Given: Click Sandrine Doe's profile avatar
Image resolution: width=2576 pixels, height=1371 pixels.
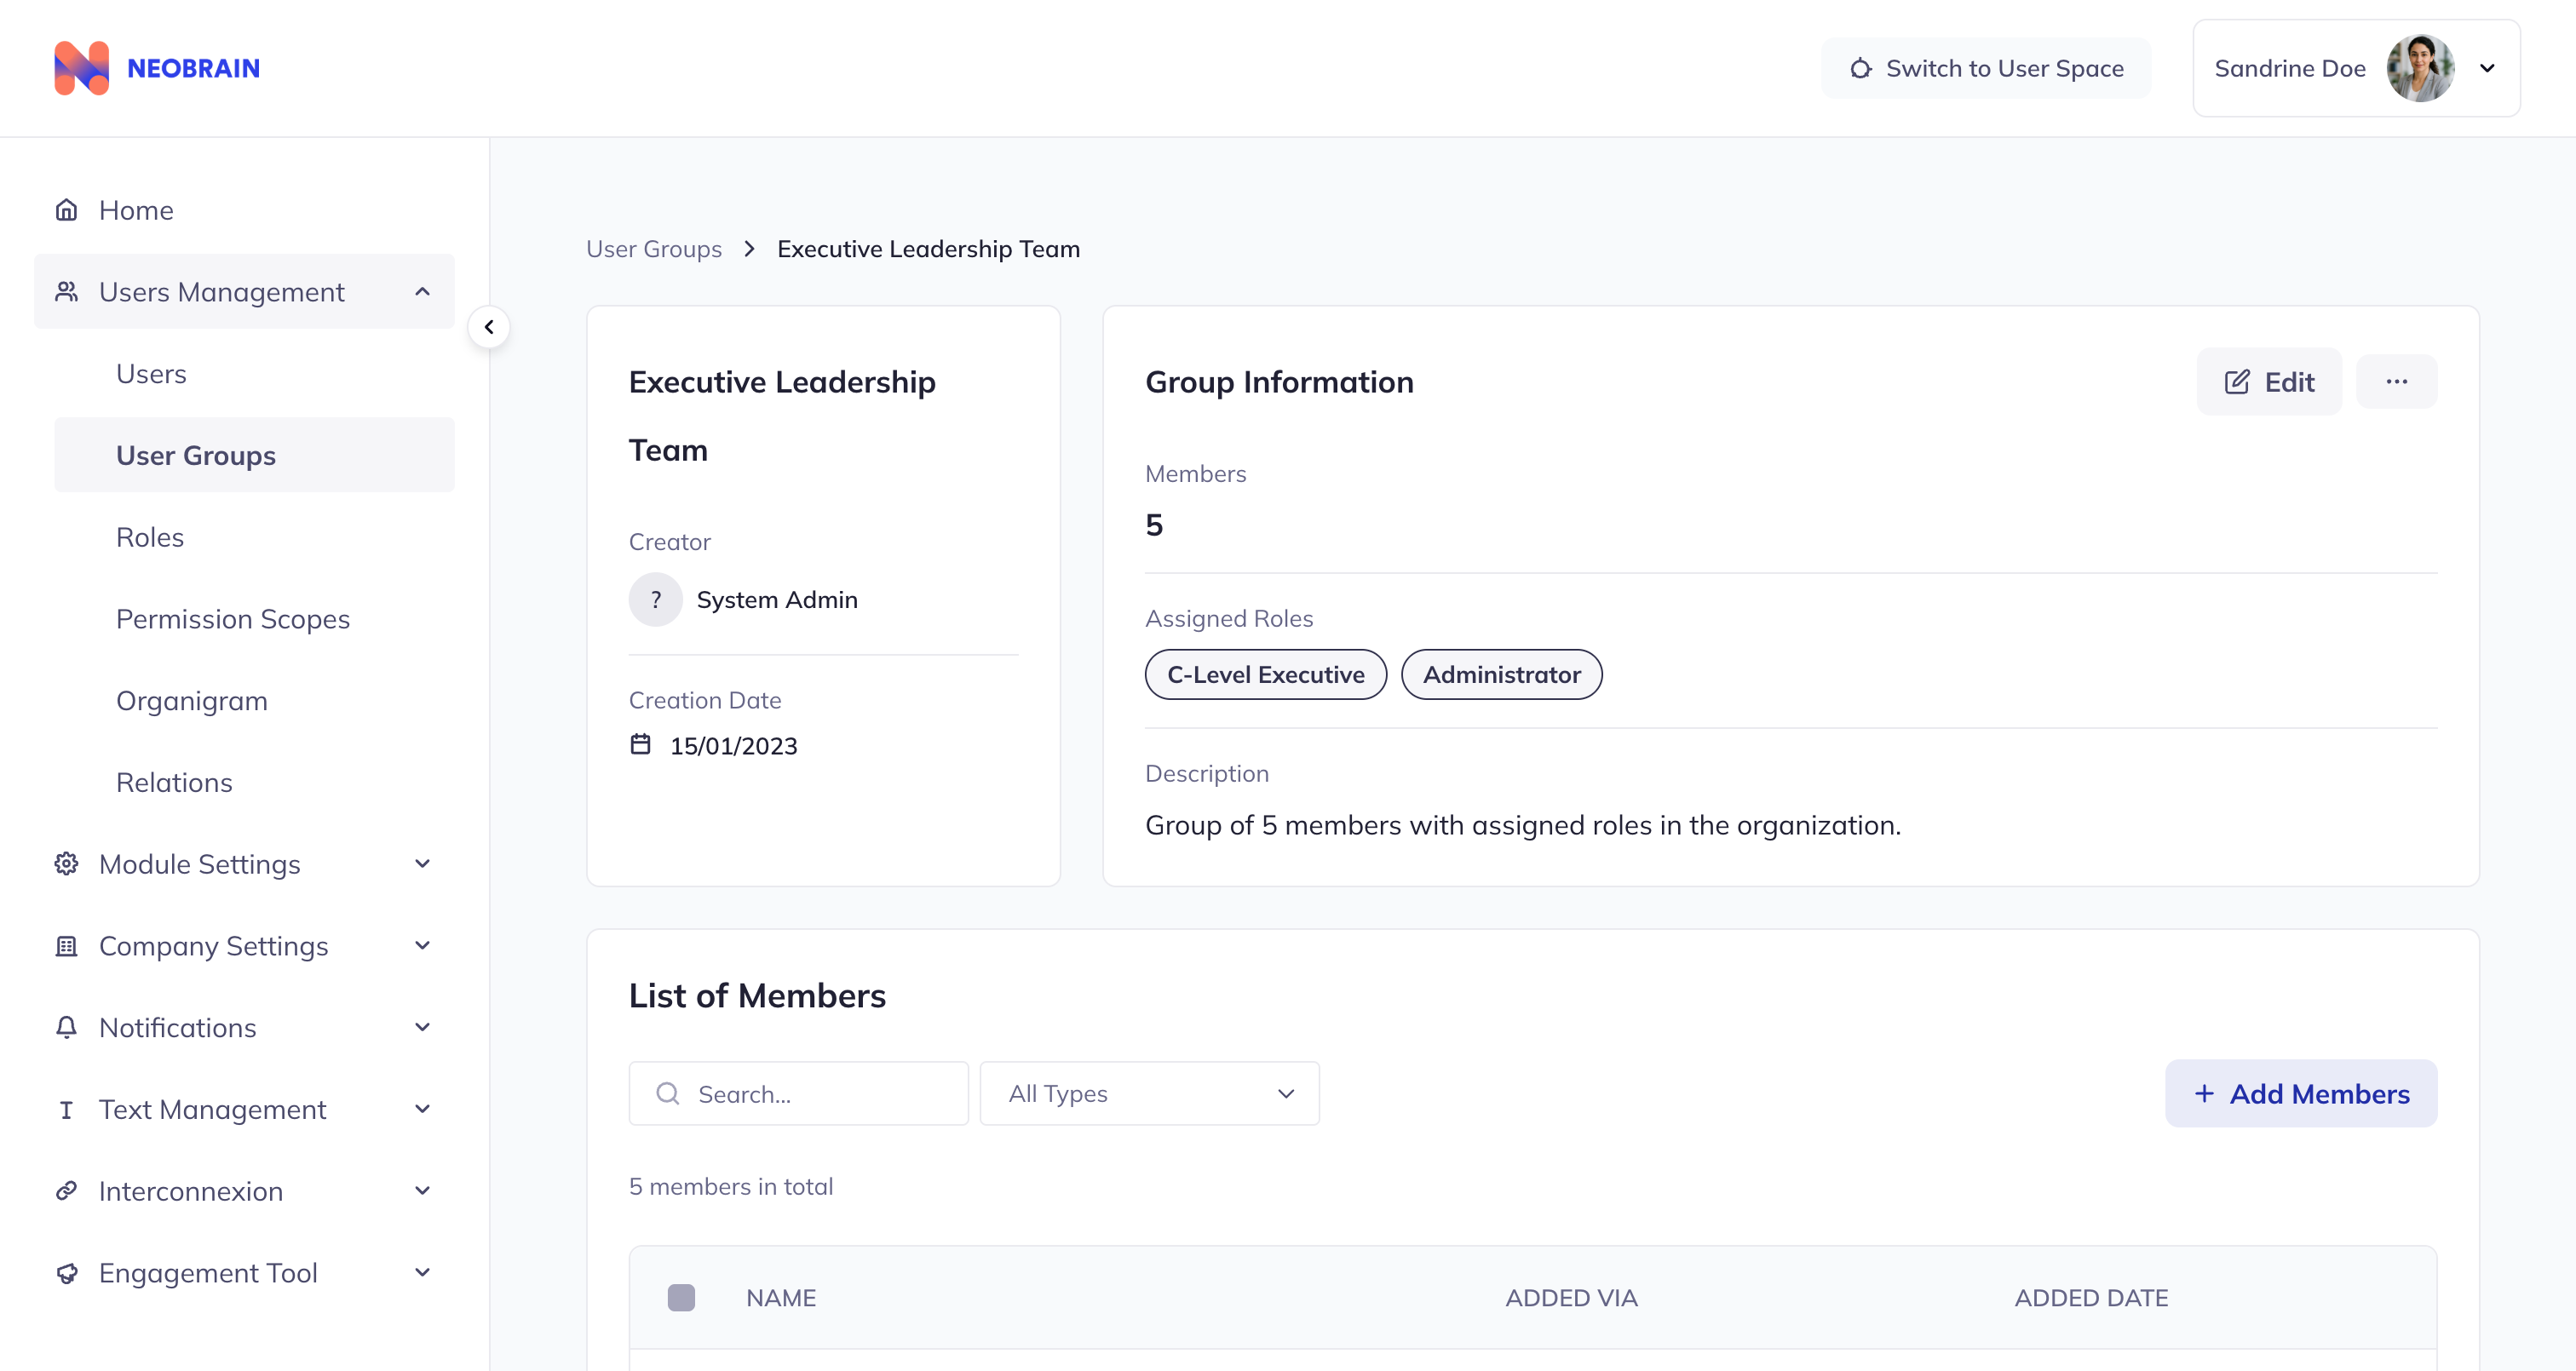Looking at the screenshot, I should [x=2420, y=68].
